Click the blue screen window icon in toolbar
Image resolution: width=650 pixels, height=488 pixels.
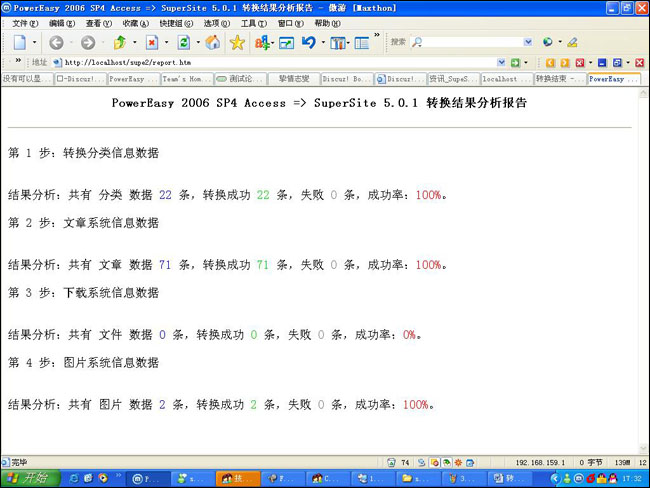286,43
